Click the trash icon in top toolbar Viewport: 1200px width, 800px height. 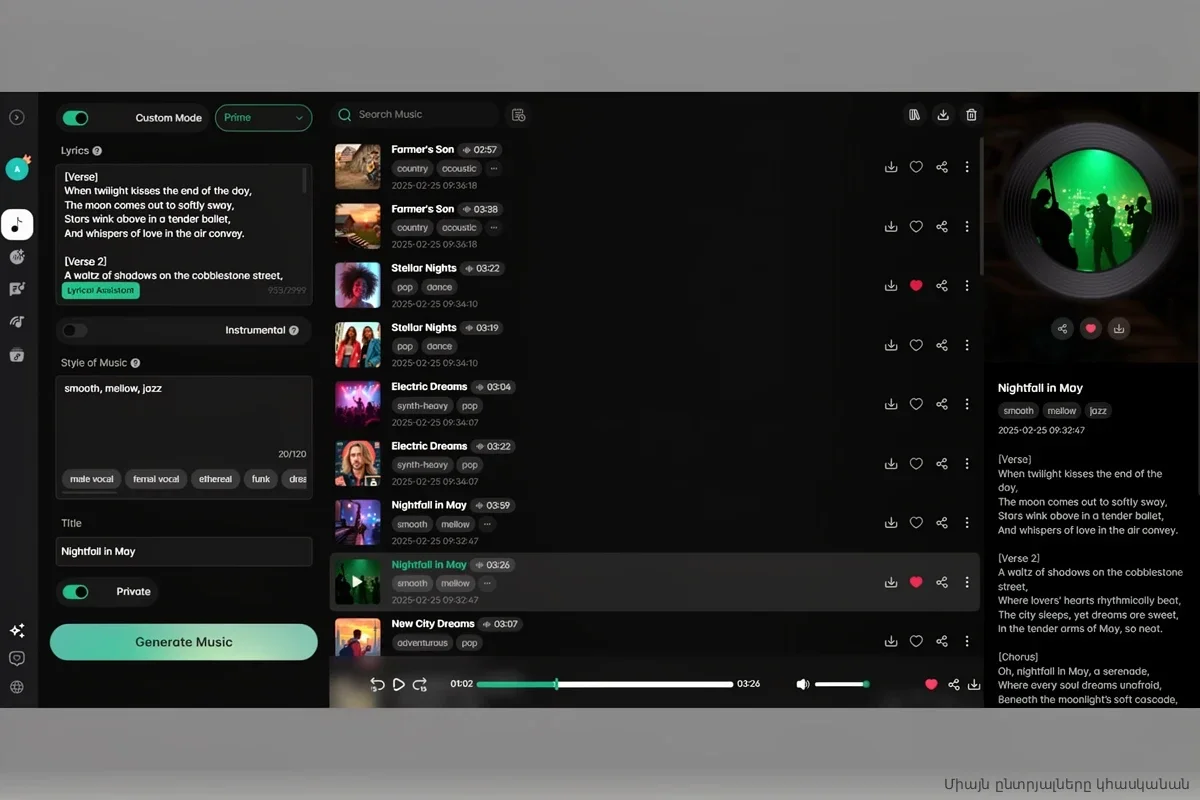(x=970, y=115)
